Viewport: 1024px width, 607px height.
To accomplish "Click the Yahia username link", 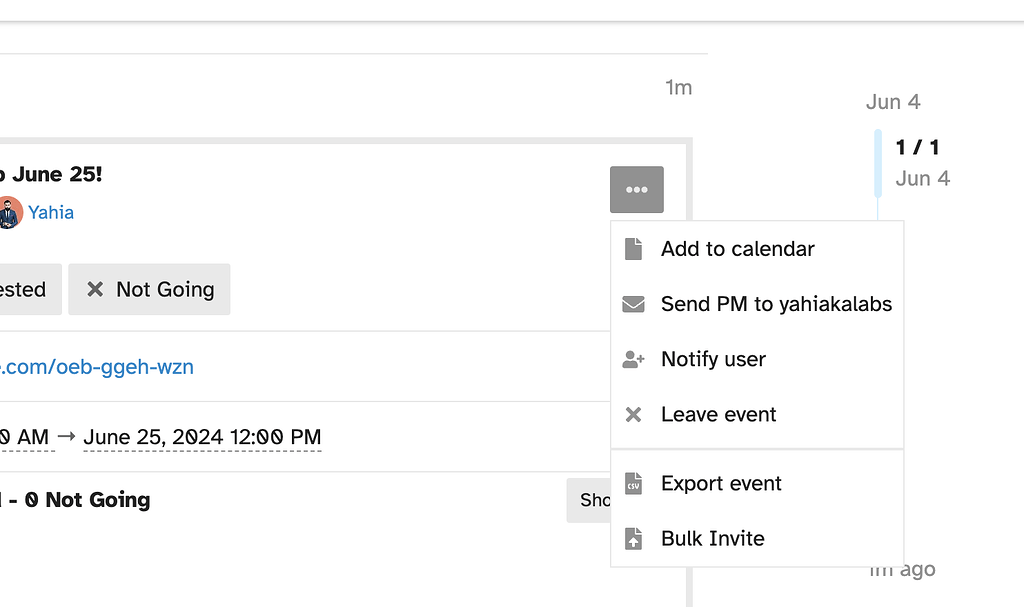I will [x=50, y=212].
